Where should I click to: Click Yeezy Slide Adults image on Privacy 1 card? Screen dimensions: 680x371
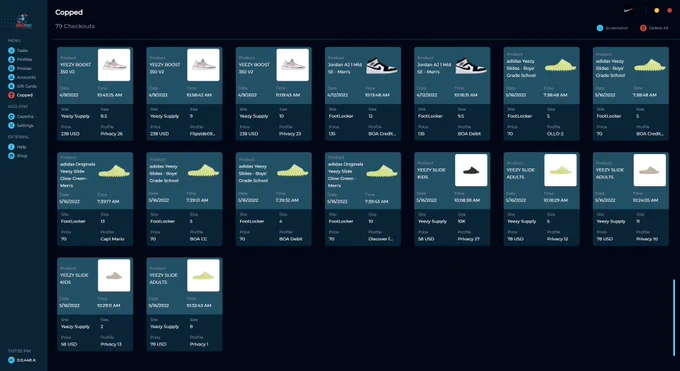pyautogui.click(x=203, y=275)
